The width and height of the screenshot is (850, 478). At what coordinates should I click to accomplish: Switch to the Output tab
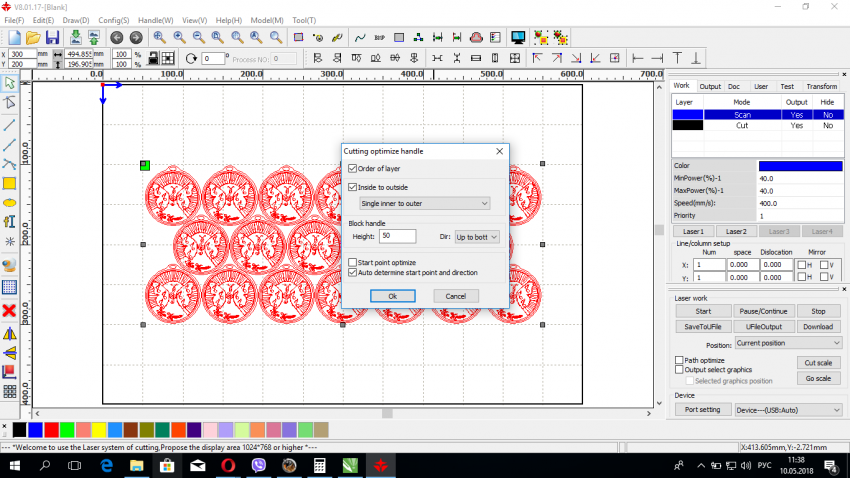point(710,87)
